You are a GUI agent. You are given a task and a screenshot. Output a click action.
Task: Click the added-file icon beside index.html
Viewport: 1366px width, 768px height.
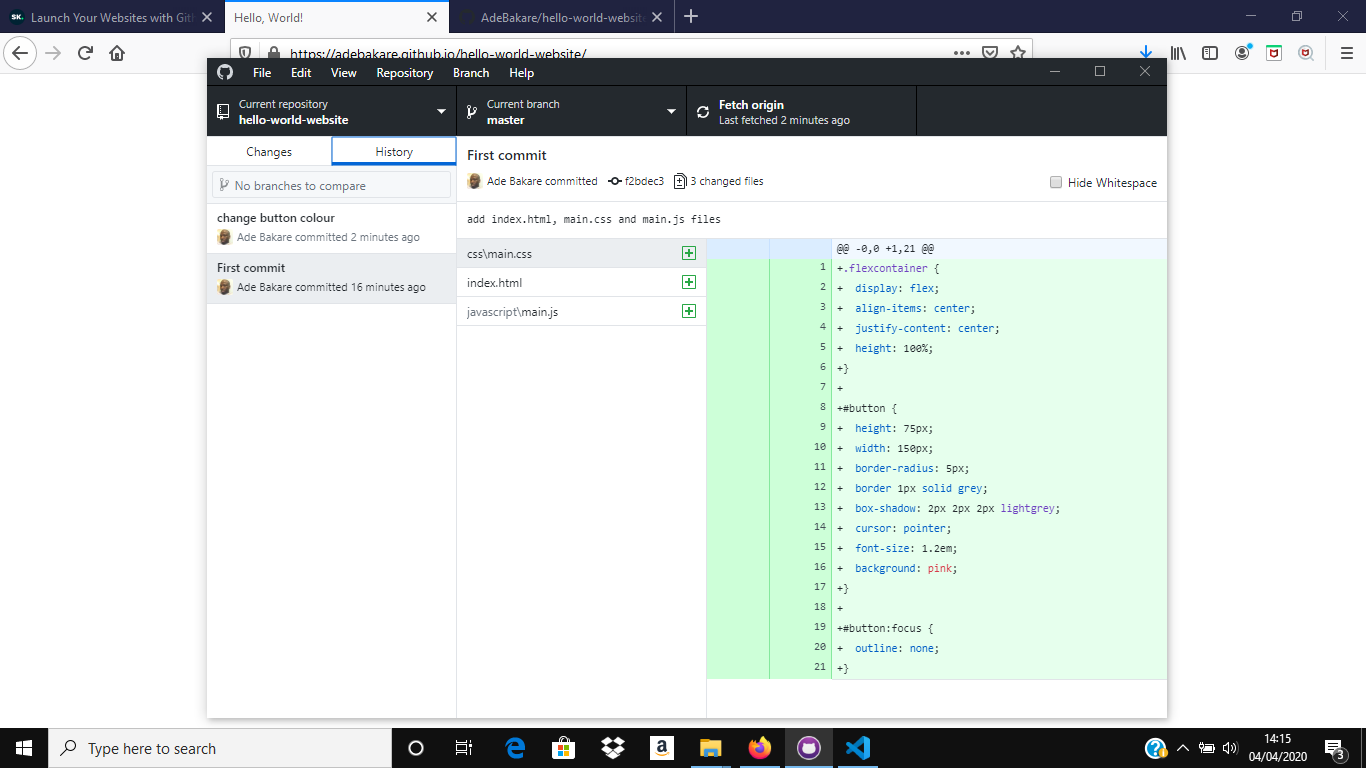(688, 282)
